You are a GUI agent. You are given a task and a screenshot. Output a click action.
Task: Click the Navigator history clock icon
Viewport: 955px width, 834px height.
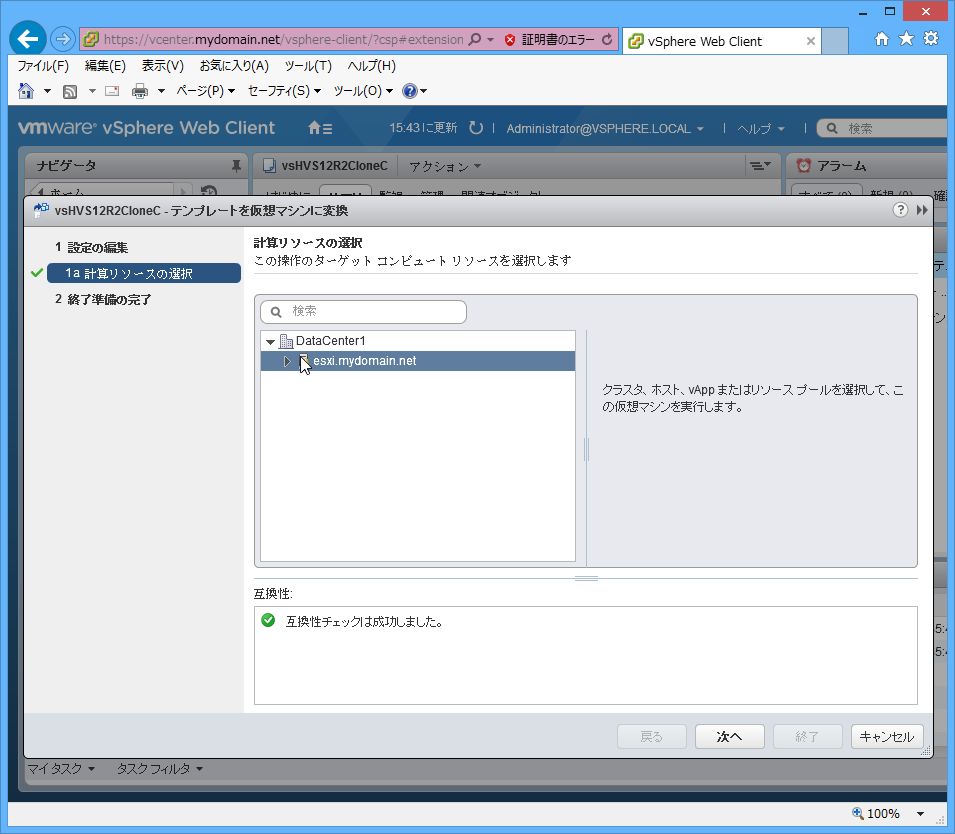tap(209, 191)
